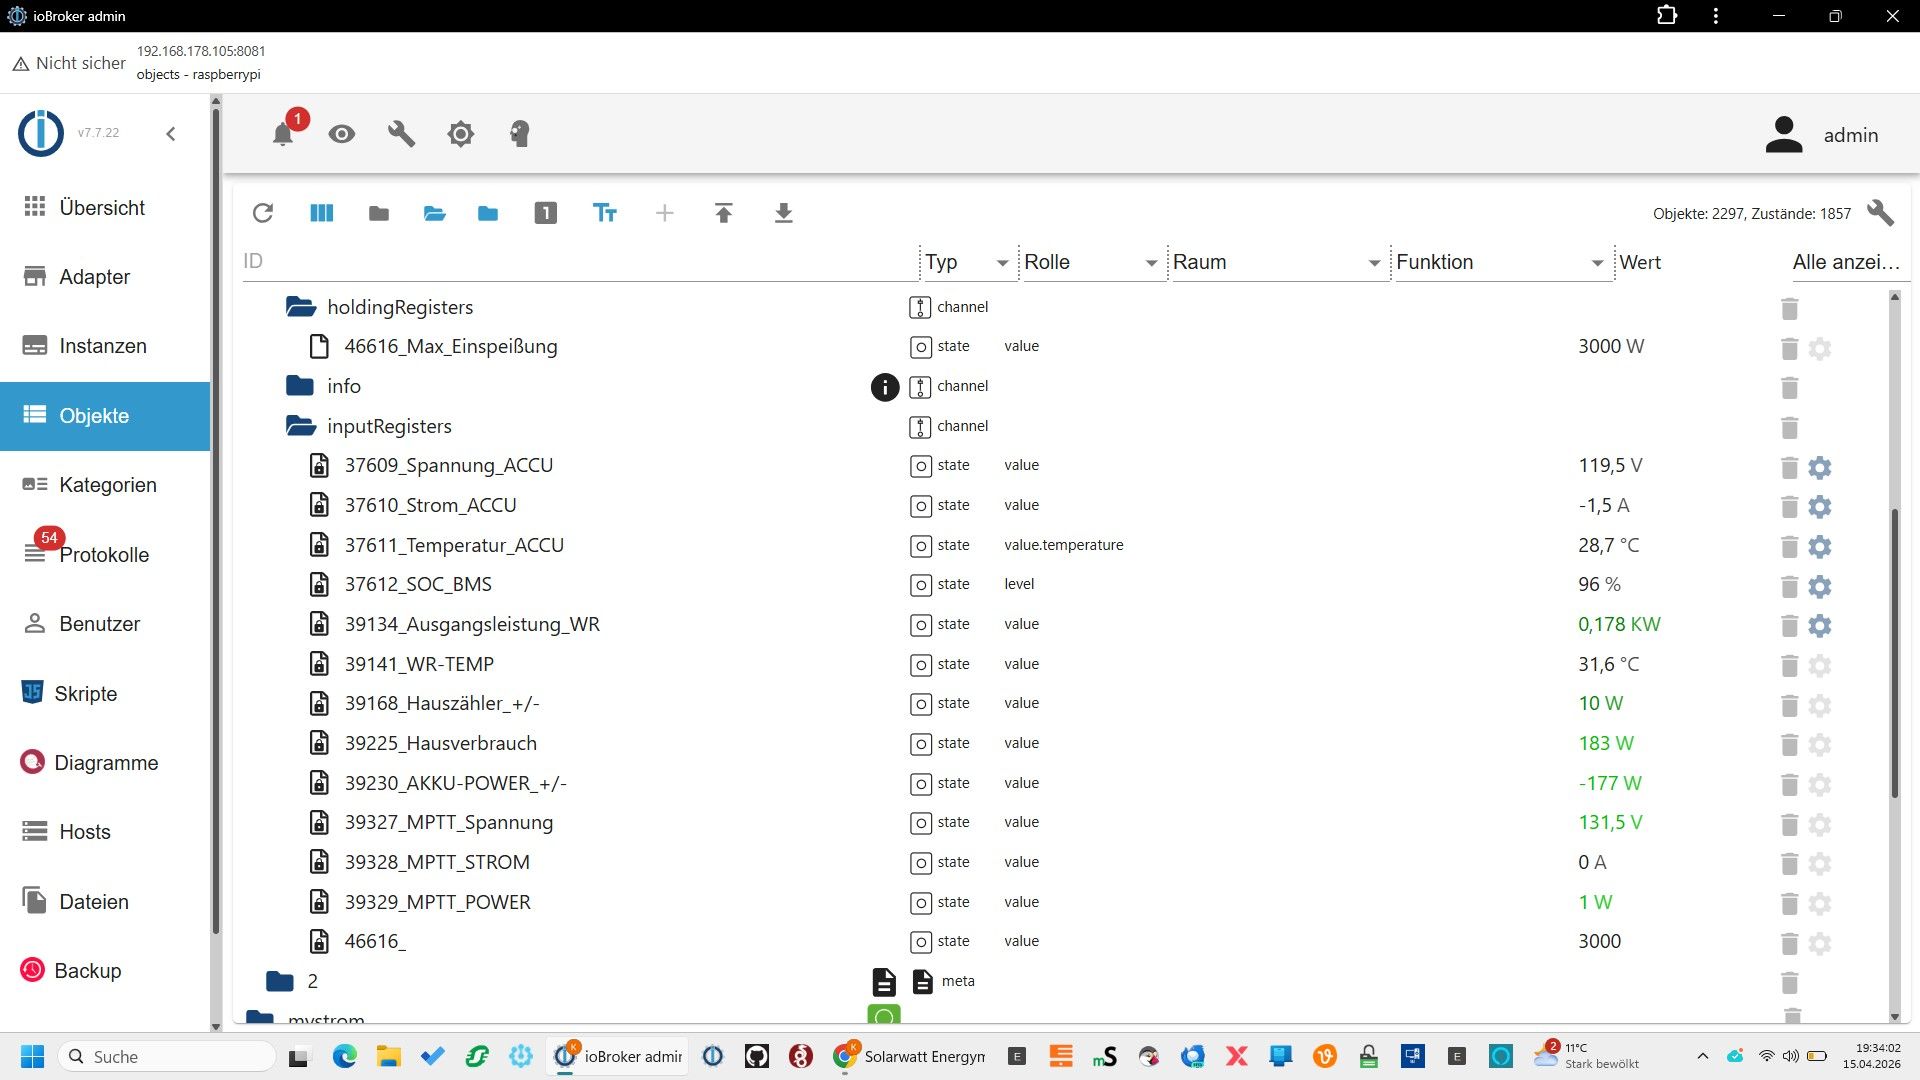
Task: Toggle the eye visibility icon in top bar
Action: [342, 134]
